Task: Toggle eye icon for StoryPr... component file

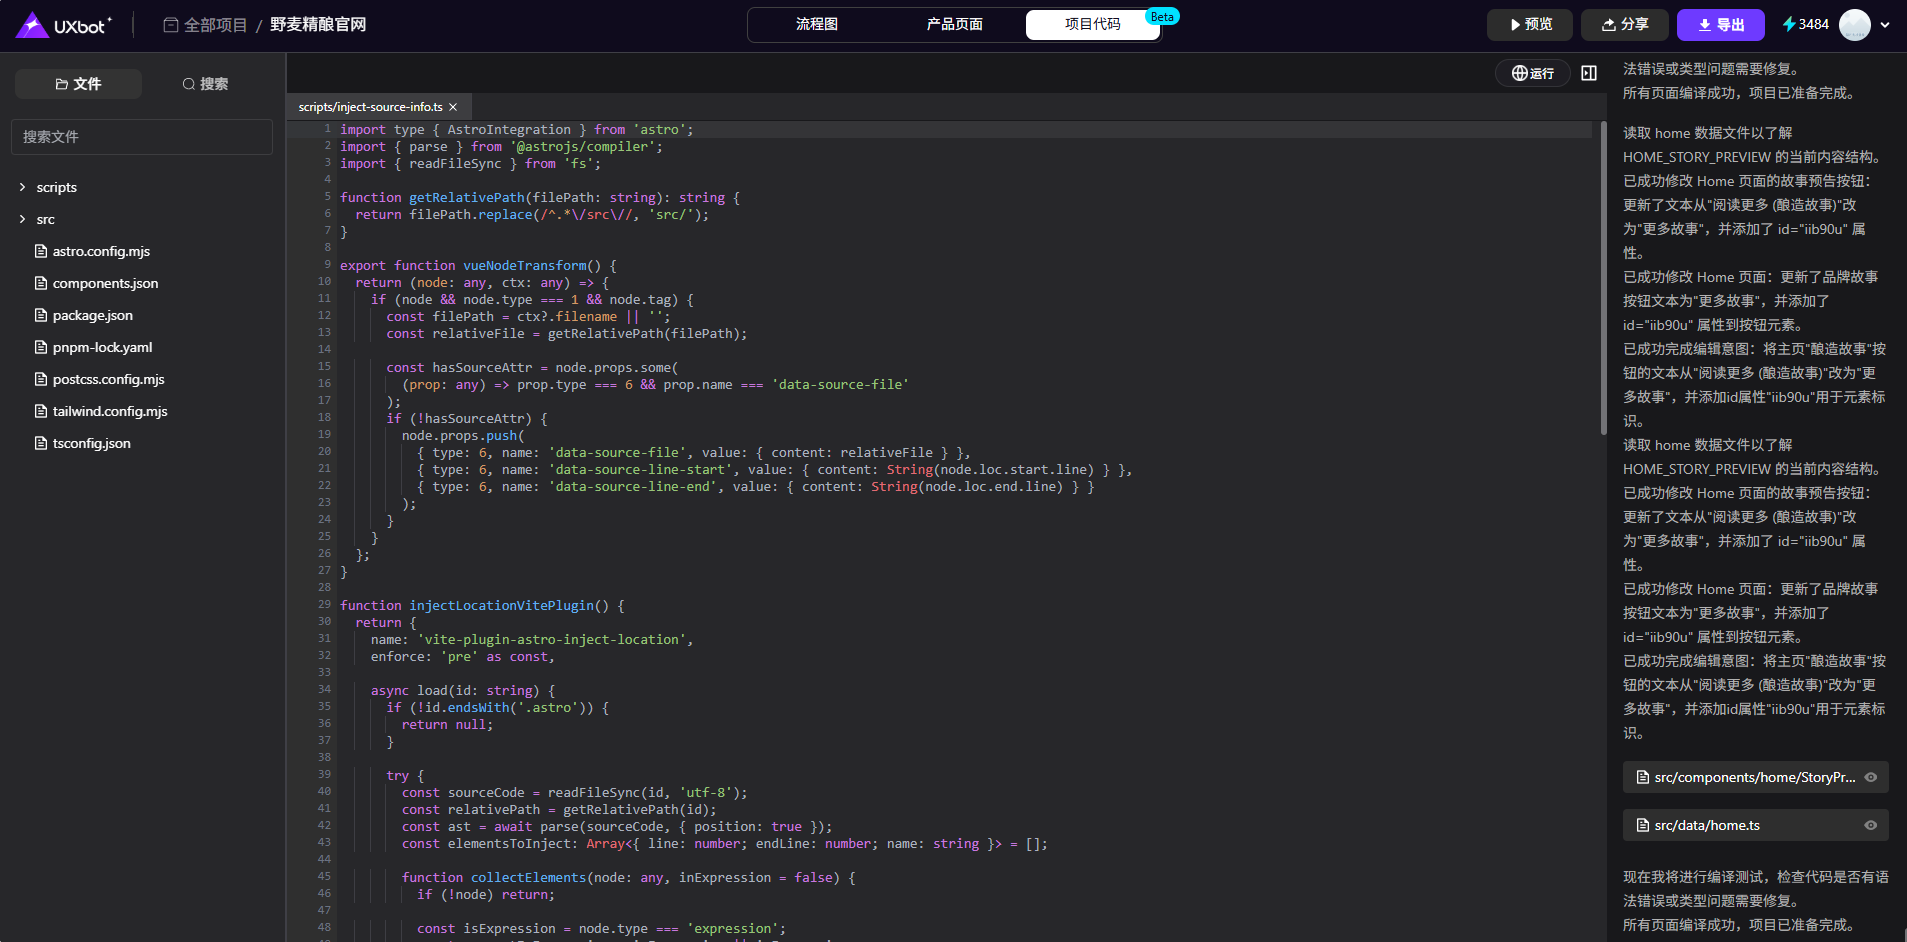Action: 1870,777
